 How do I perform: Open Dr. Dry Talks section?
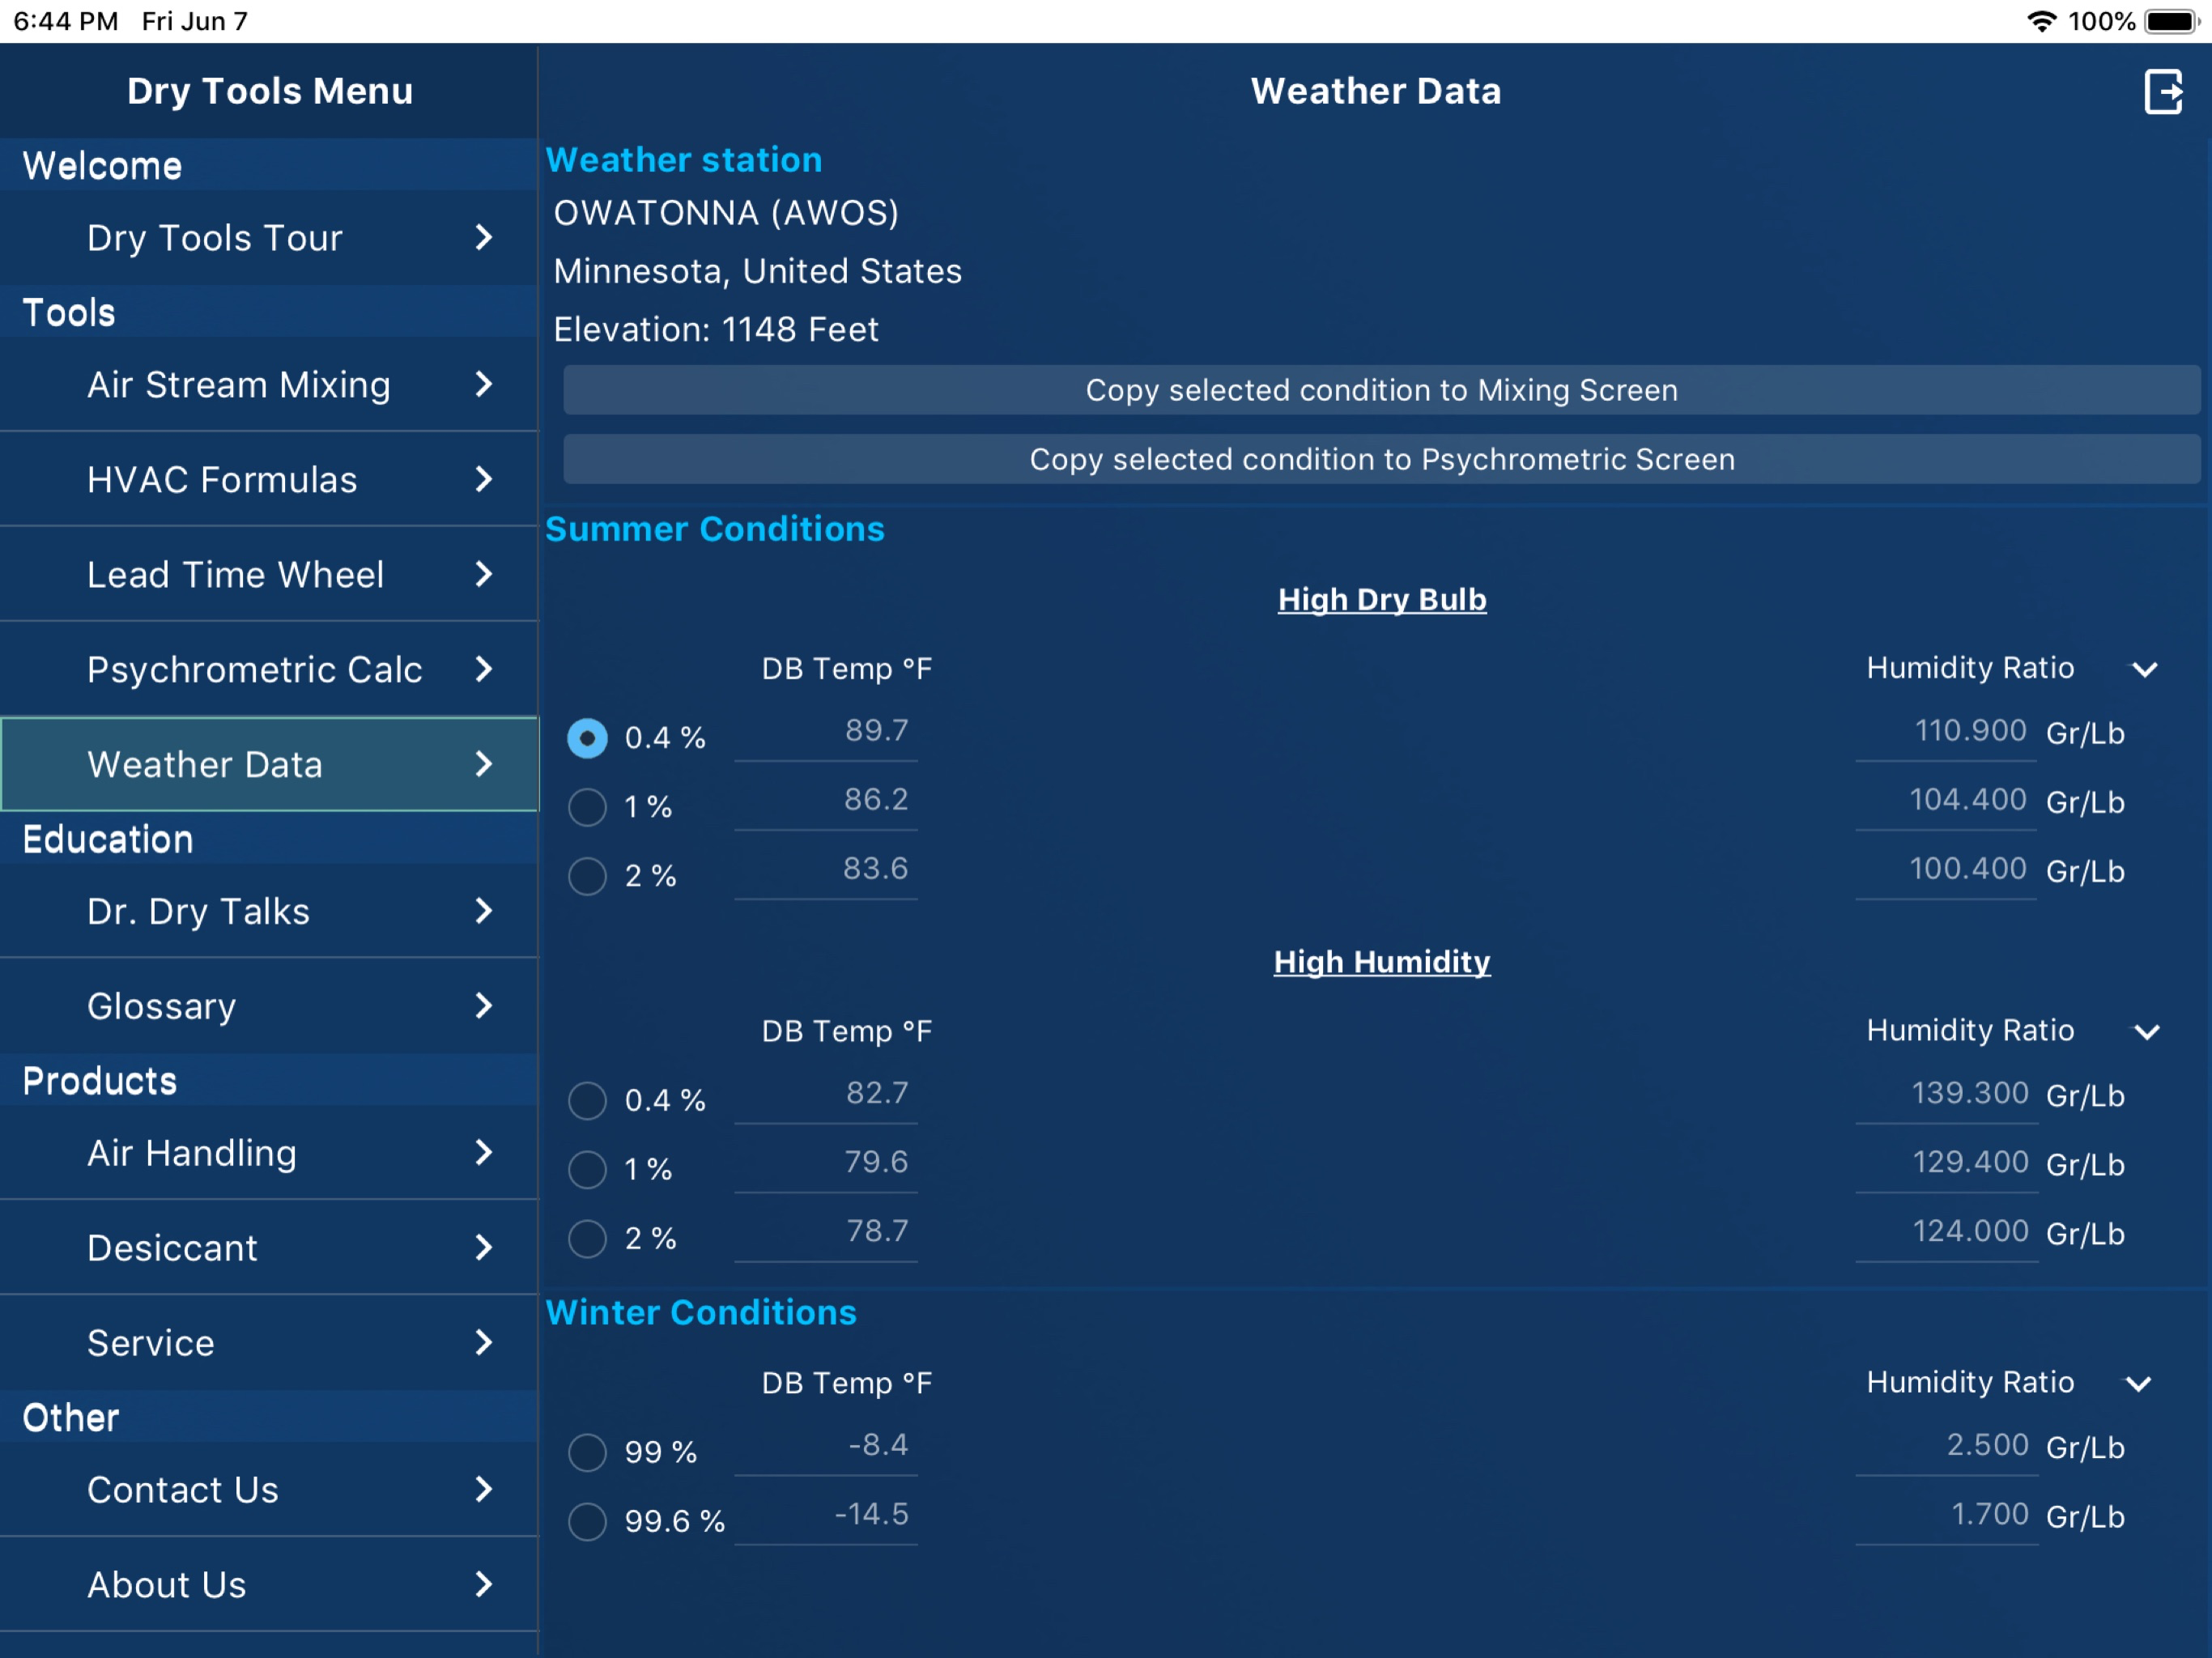click(x=269, y=911)
